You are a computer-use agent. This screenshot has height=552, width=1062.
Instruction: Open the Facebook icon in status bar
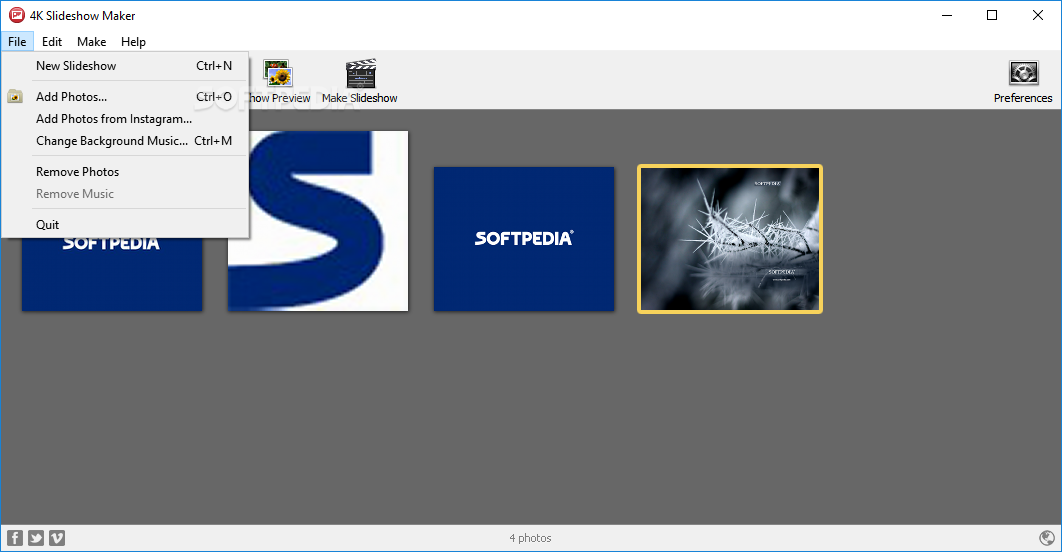tap(15, 538)
